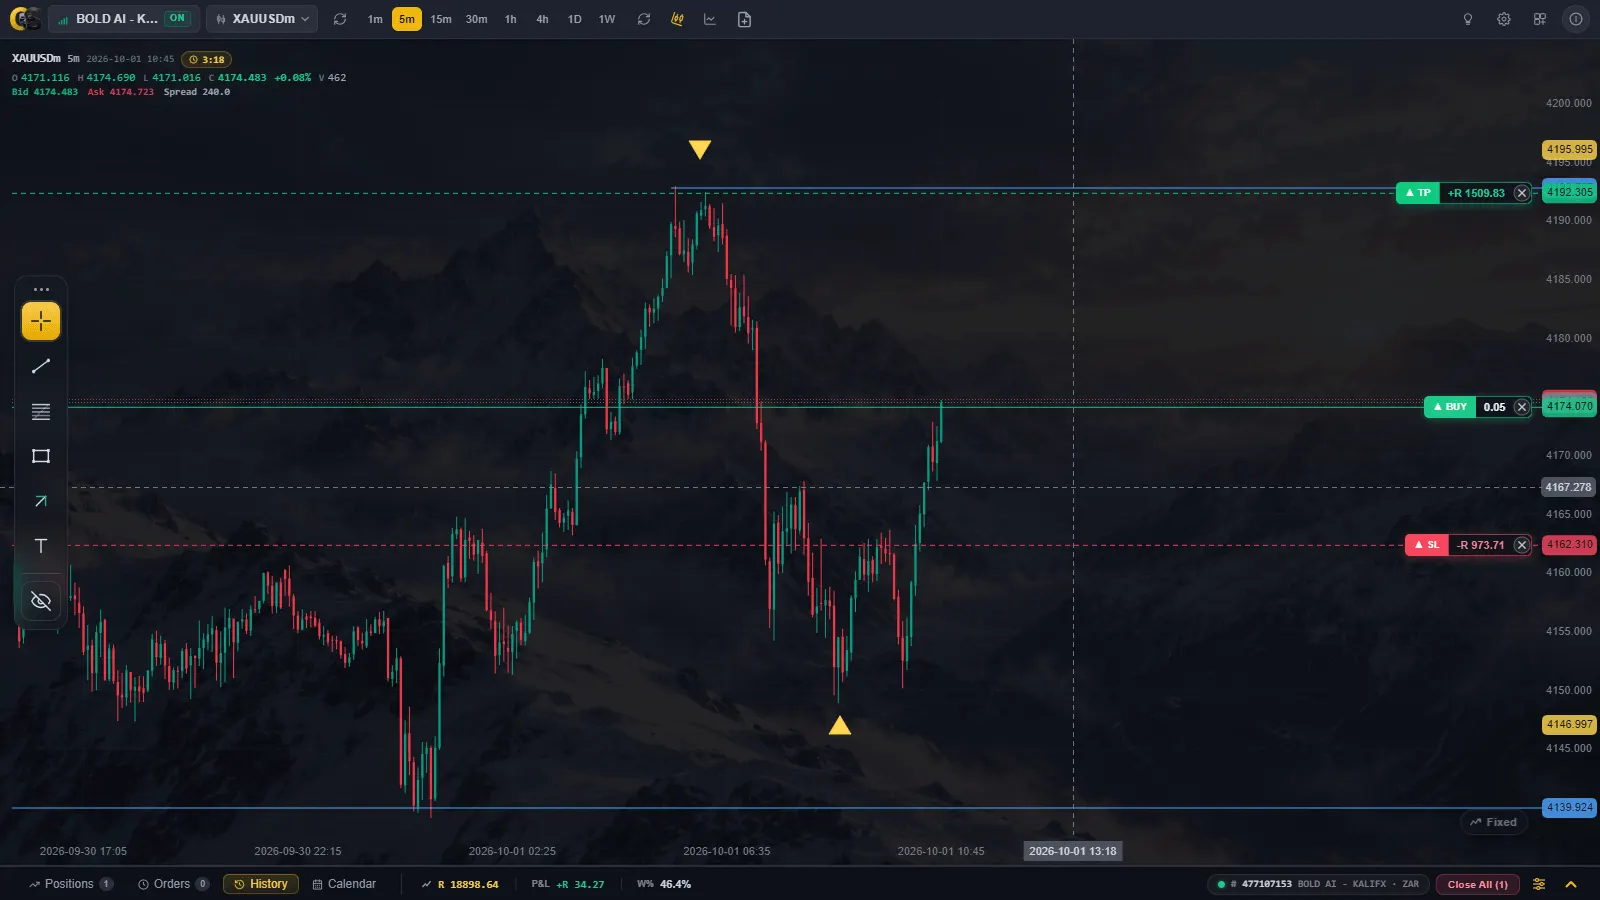Choose the 1W timeframe
The image size is (1600, 900).
coord(607,19)
